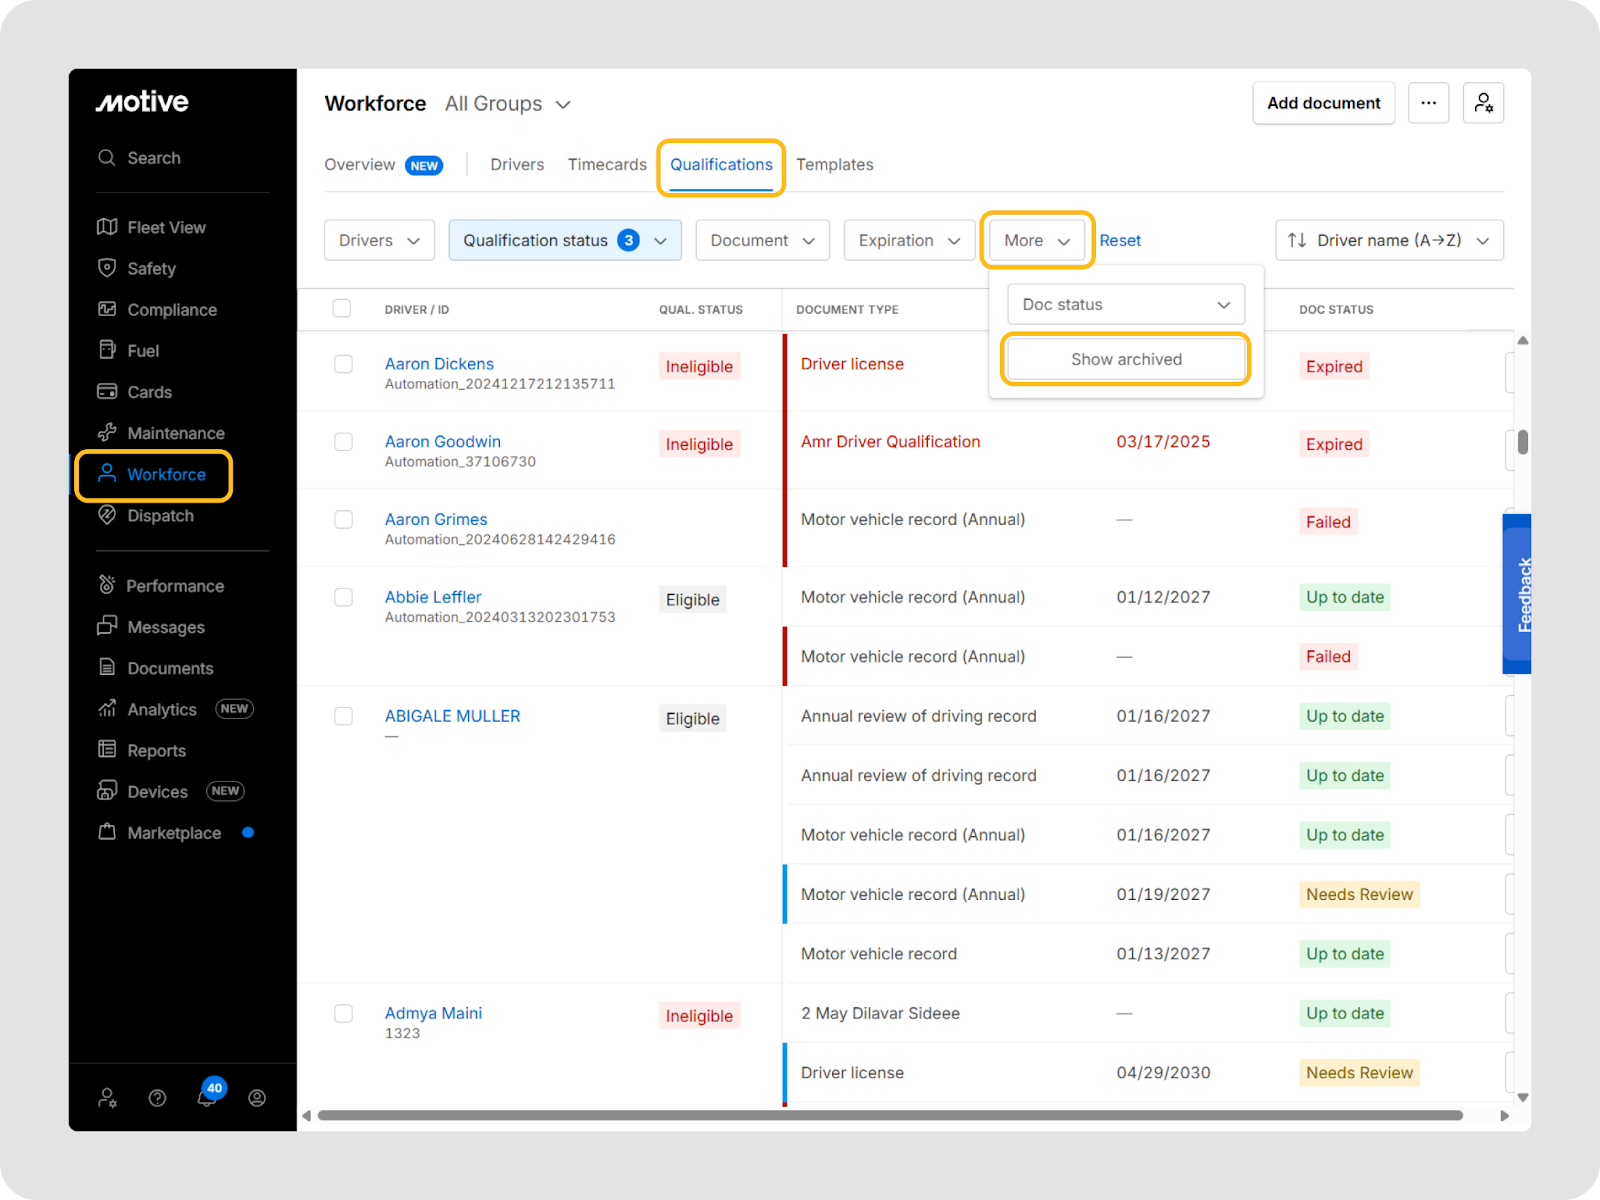Select the checkbox for Aaron Dickens
Viewport: 1600px width, 1200px height.
coord(343,364)
